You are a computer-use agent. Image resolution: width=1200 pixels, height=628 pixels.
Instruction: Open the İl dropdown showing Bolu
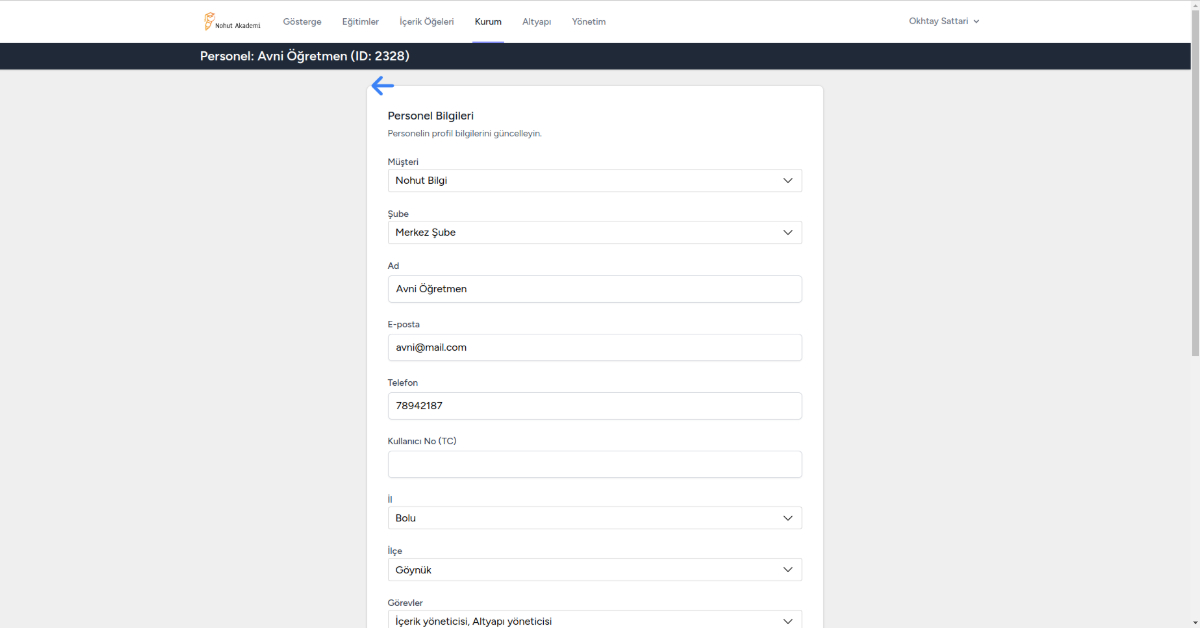pyautogui.click(x=594, y=518)
